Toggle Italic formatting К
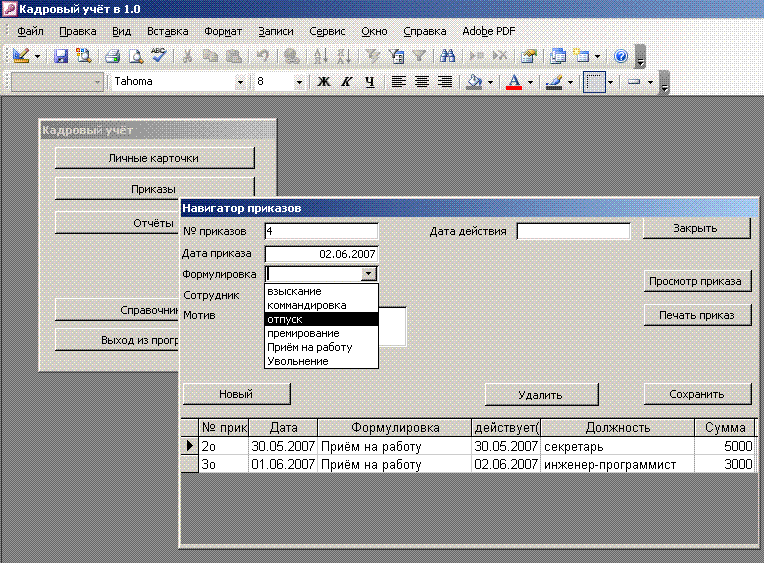 coord(346,81)
